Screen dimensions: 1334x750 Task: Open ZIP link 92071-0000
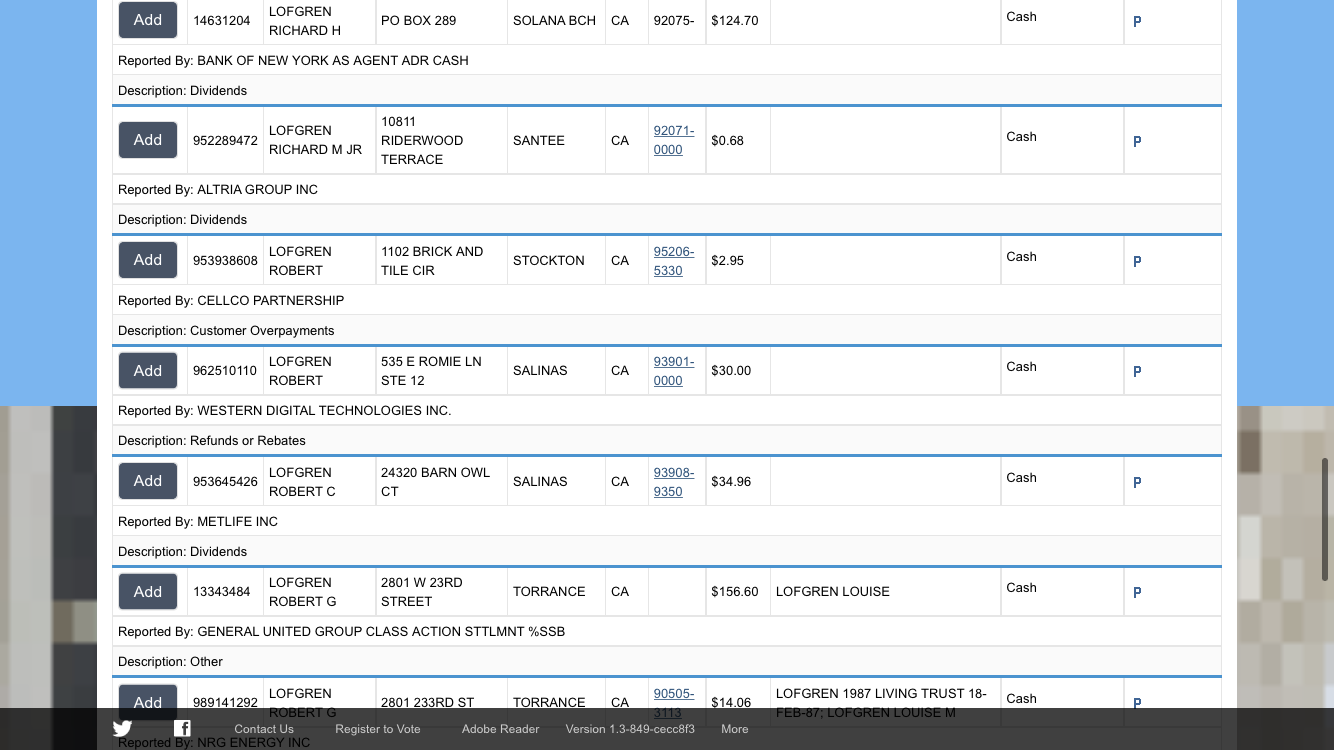(x=674, y=140)
